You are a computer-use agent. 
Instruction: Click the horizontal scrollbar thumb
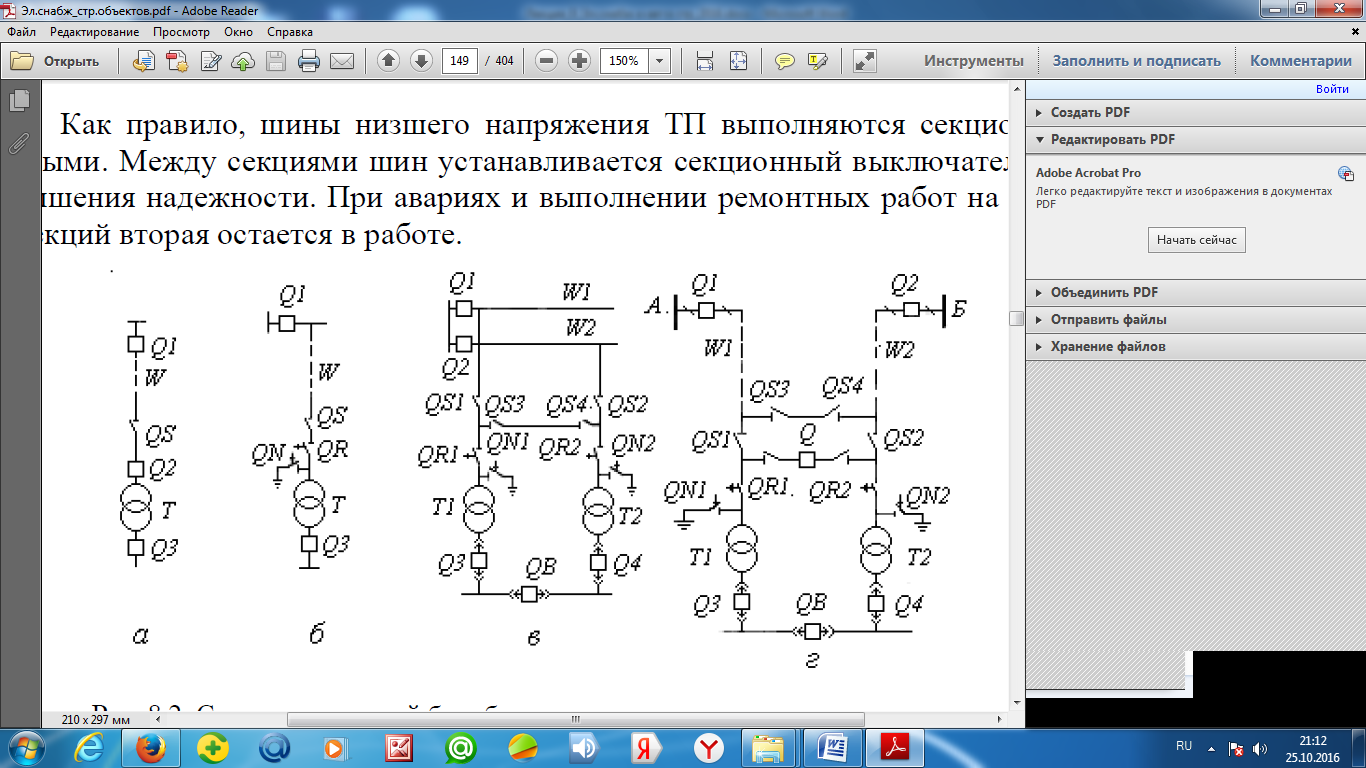[x=576, y=719]
